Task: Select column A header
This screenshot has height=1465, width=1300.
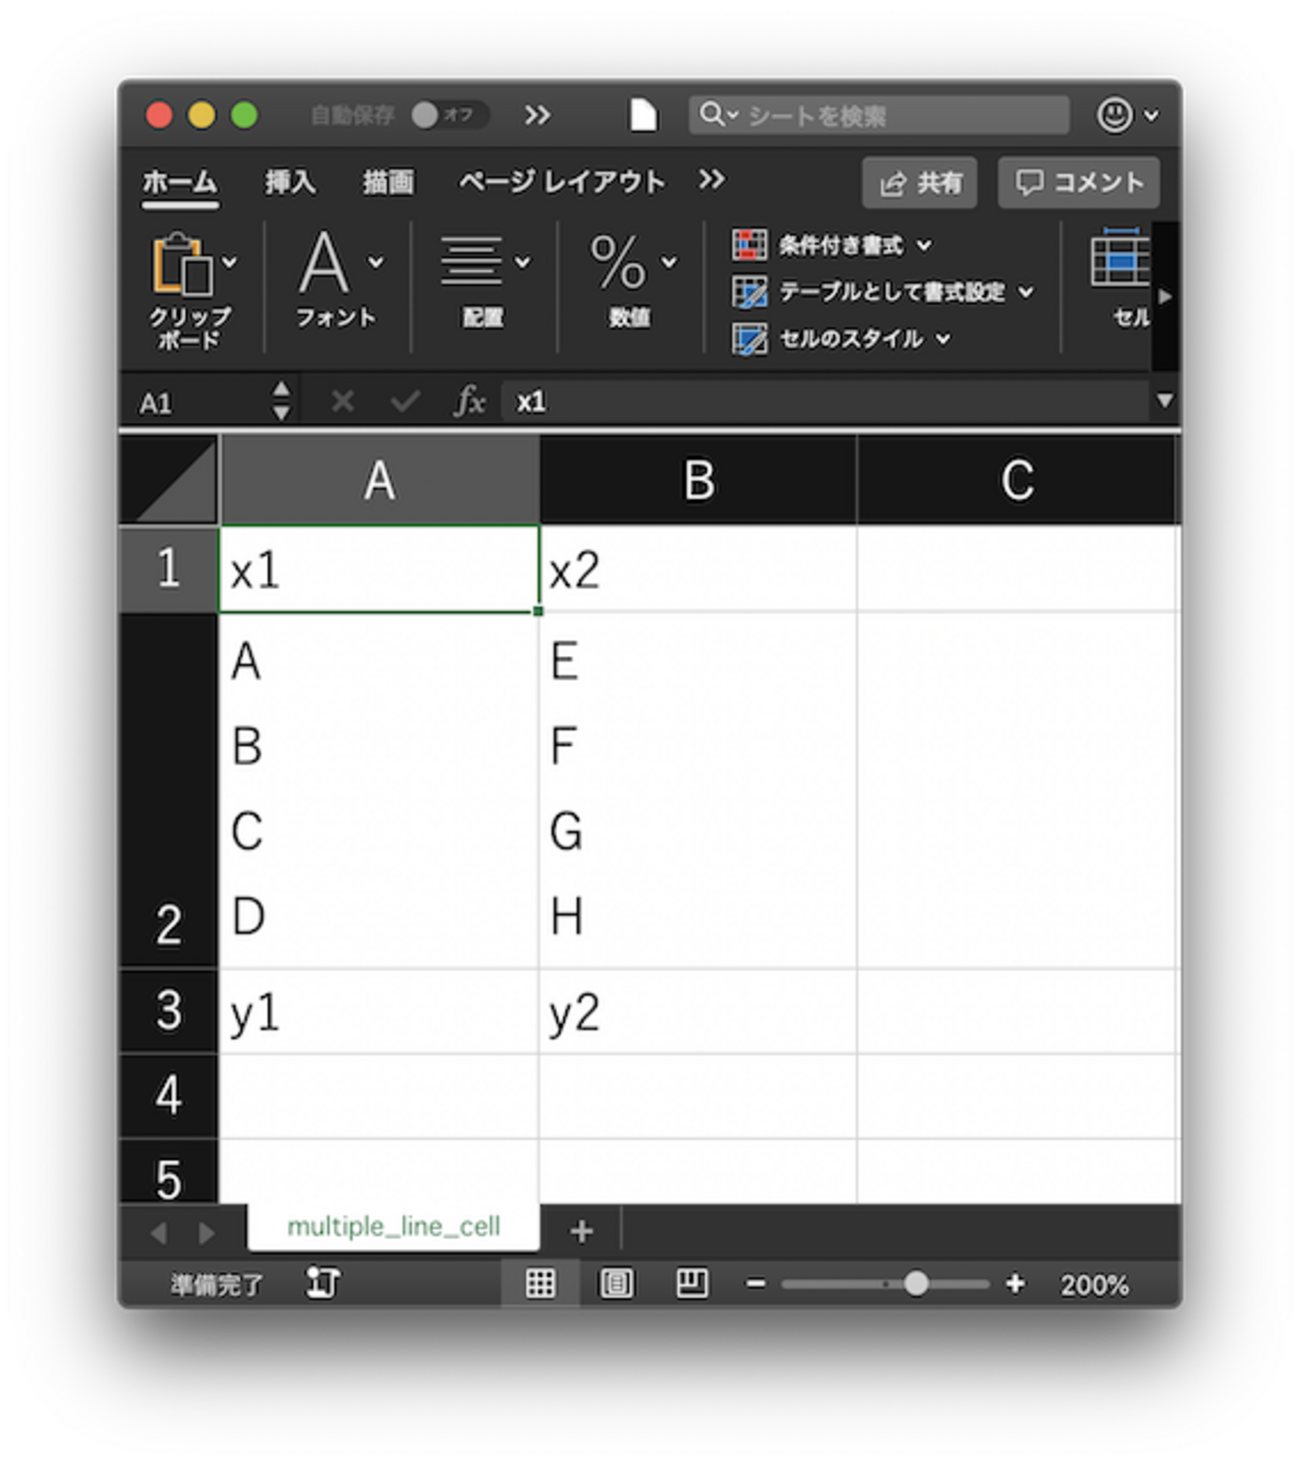Action: pos(379,480)
